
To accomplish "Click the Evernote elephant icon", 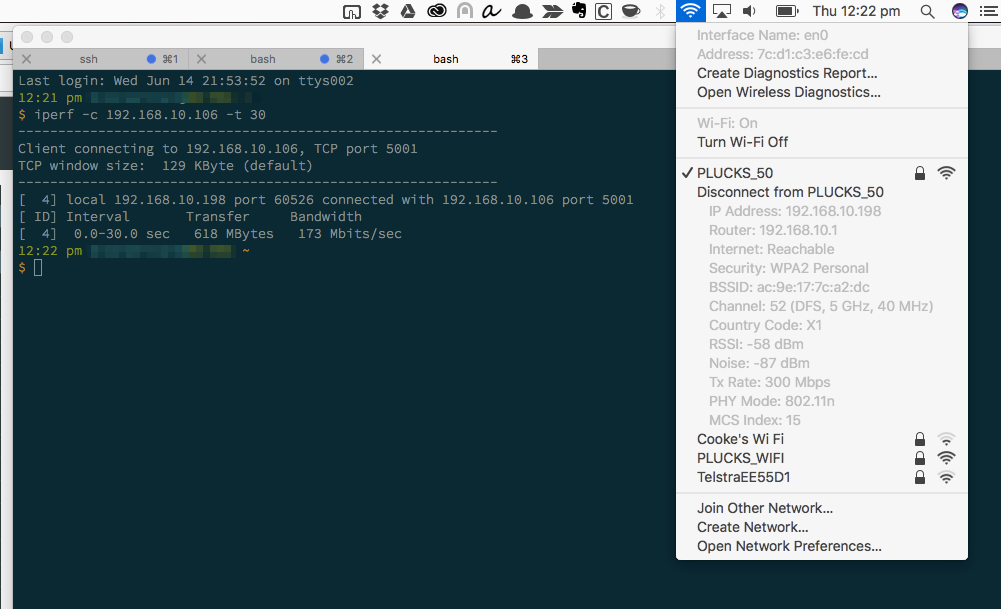I will coord(578,11).
